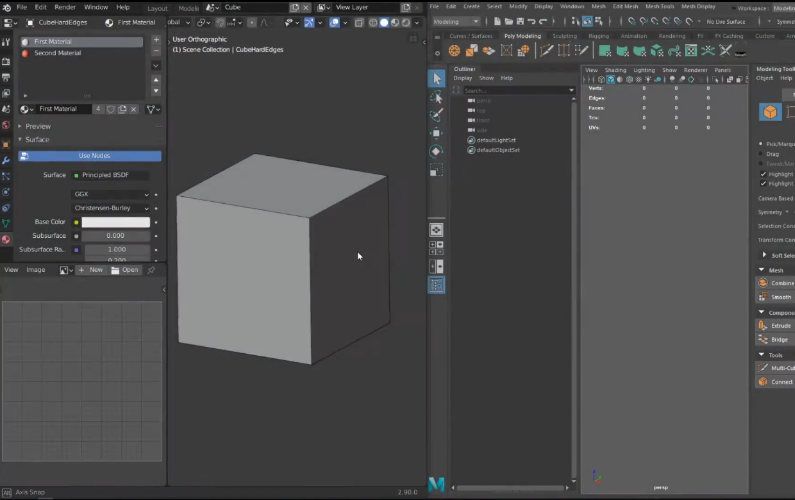Image resolution: width=795 pixels, height=500 pixels.
Task: Click the Multi-Cut tool button
Action: (x=775, y=368)
